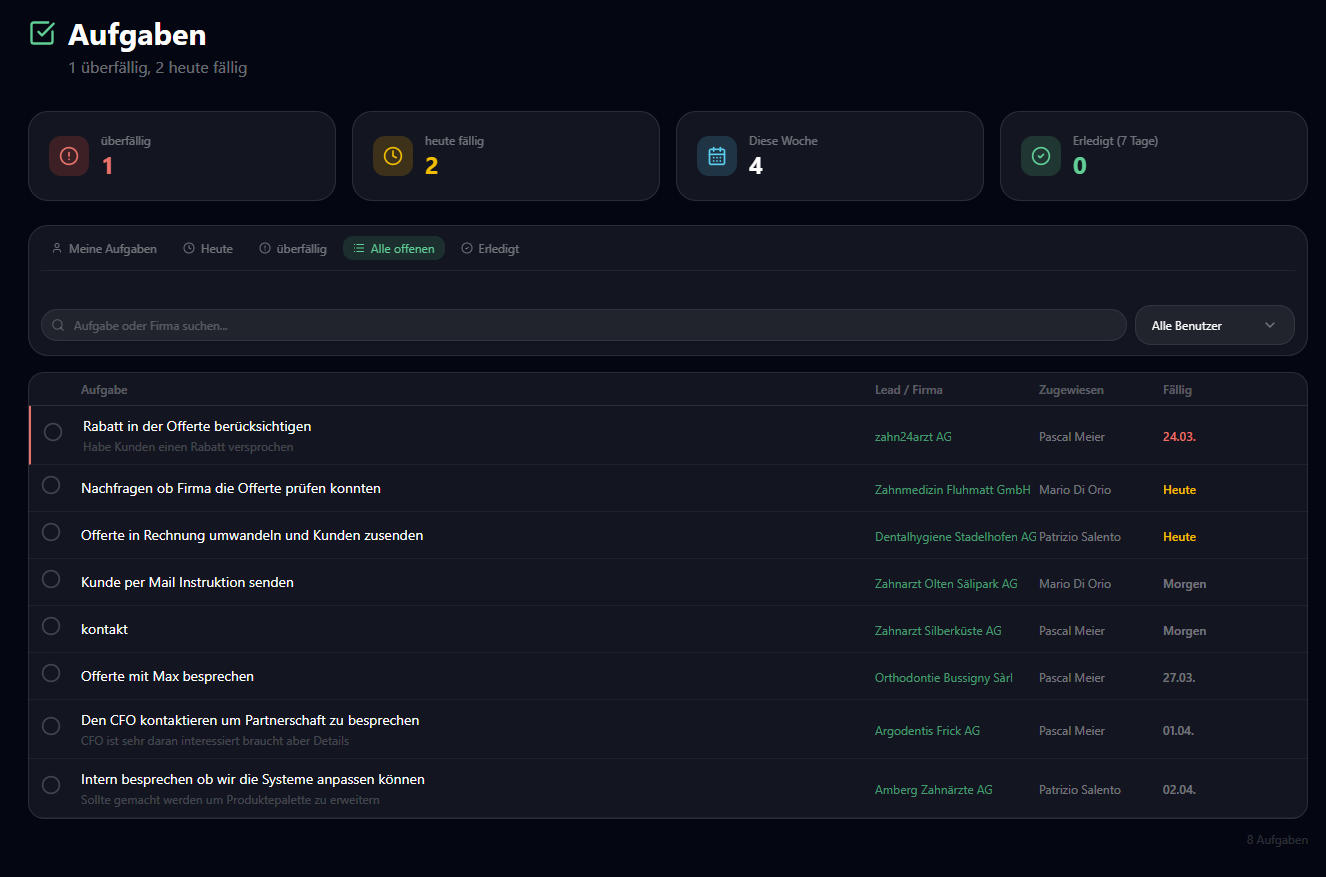Viewport: 1326px width, 877px height.
Task: Show the Erledigt tab
Action: (x=490, y=248)
